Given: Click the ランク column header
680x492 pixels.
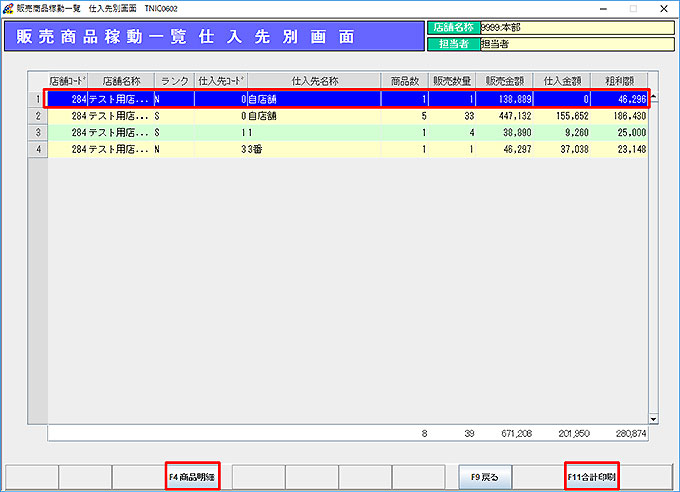Looking at the screenshot, I should tap(173, 80).
